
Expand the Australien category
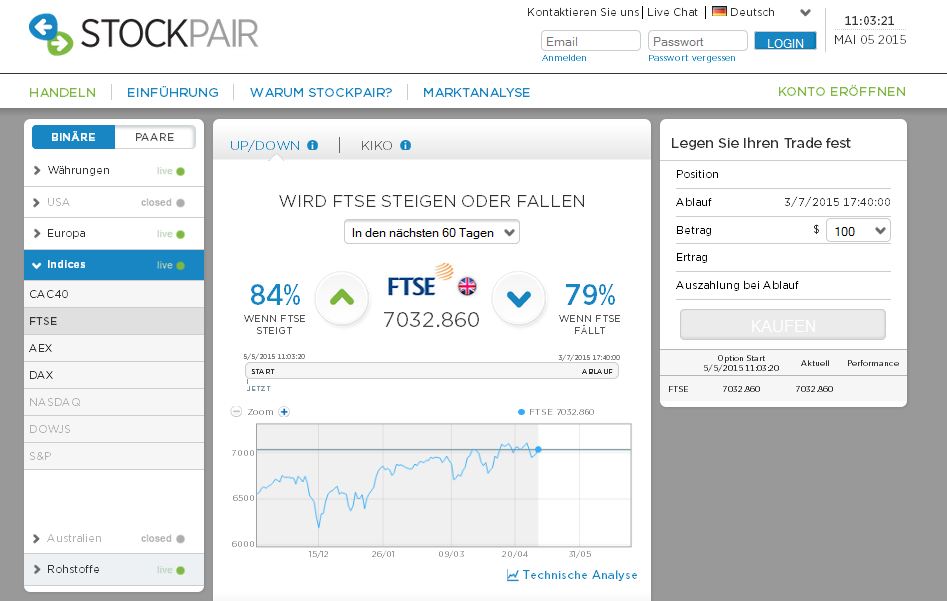point(114,538)
